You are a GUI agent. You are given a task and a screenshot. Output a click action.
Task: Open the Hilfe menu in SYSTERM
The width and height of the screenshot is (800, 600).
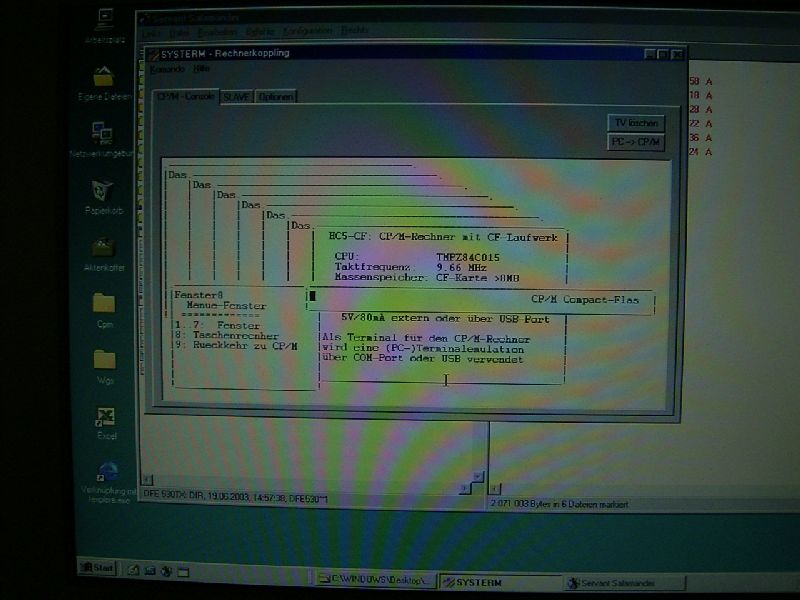coord(202,69)
